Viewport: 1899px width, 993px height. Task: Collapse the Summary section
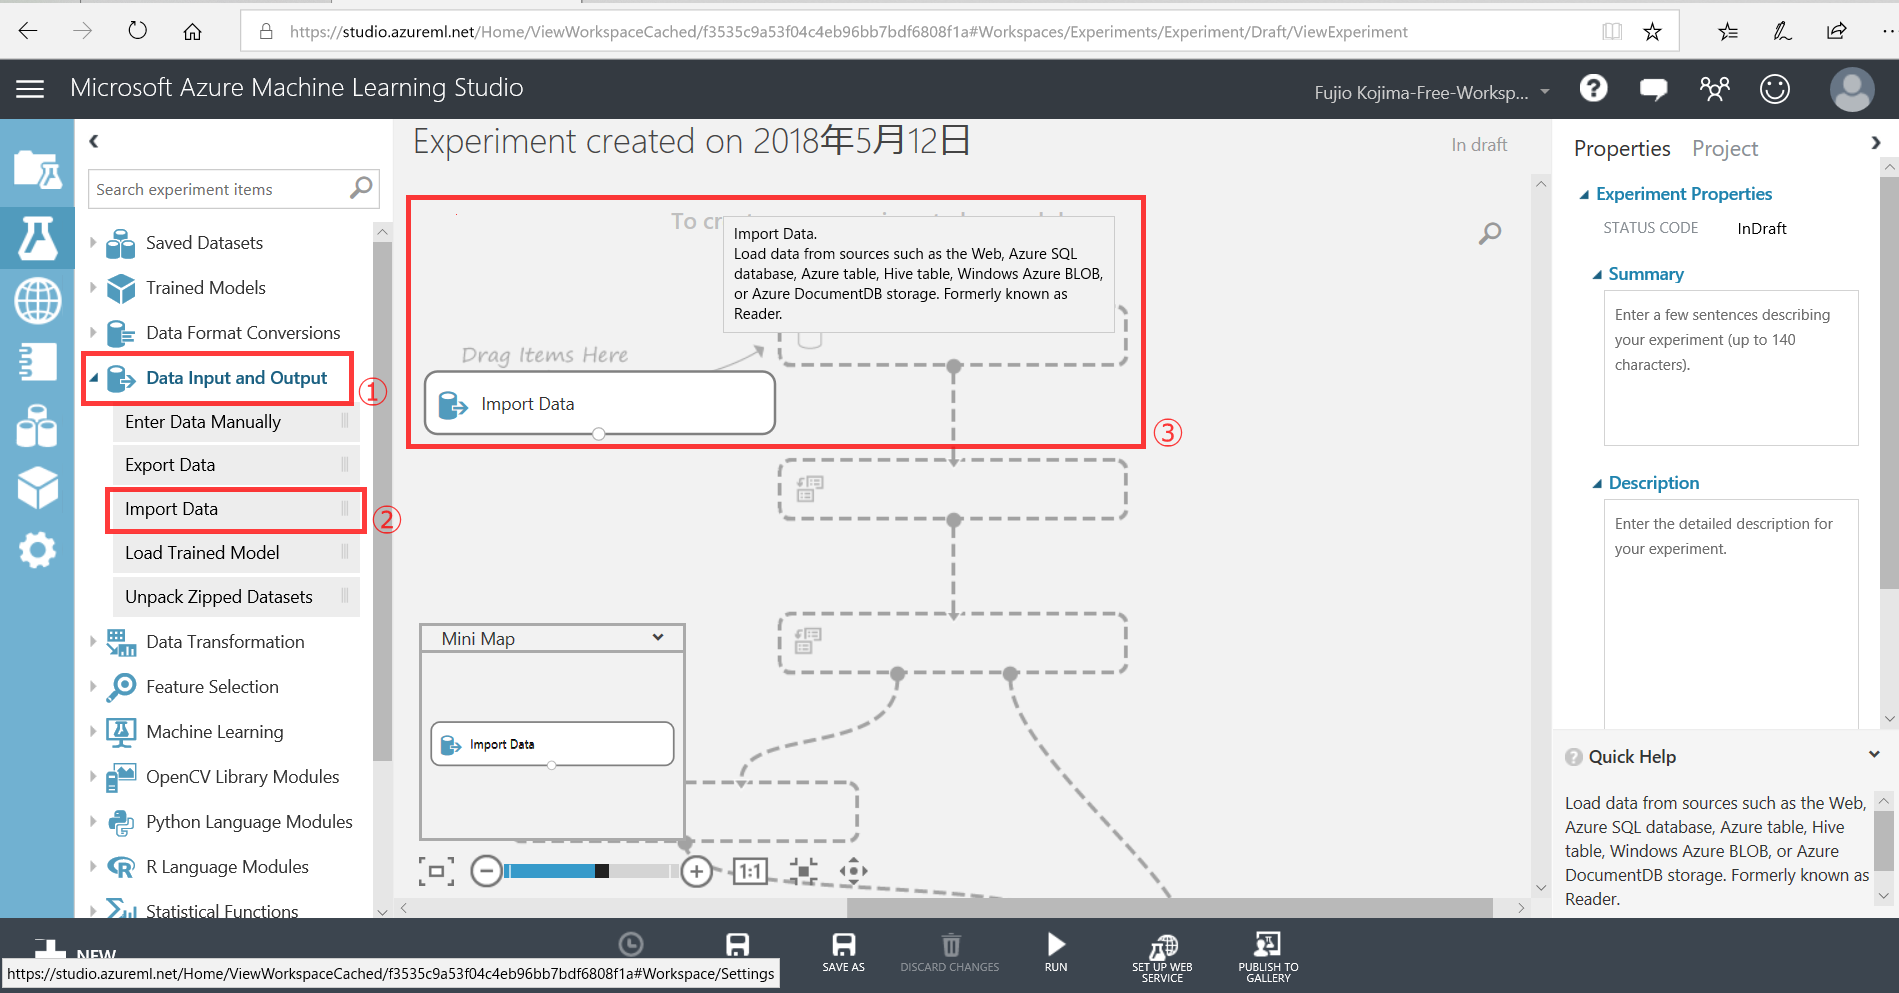click(1597, 274)
